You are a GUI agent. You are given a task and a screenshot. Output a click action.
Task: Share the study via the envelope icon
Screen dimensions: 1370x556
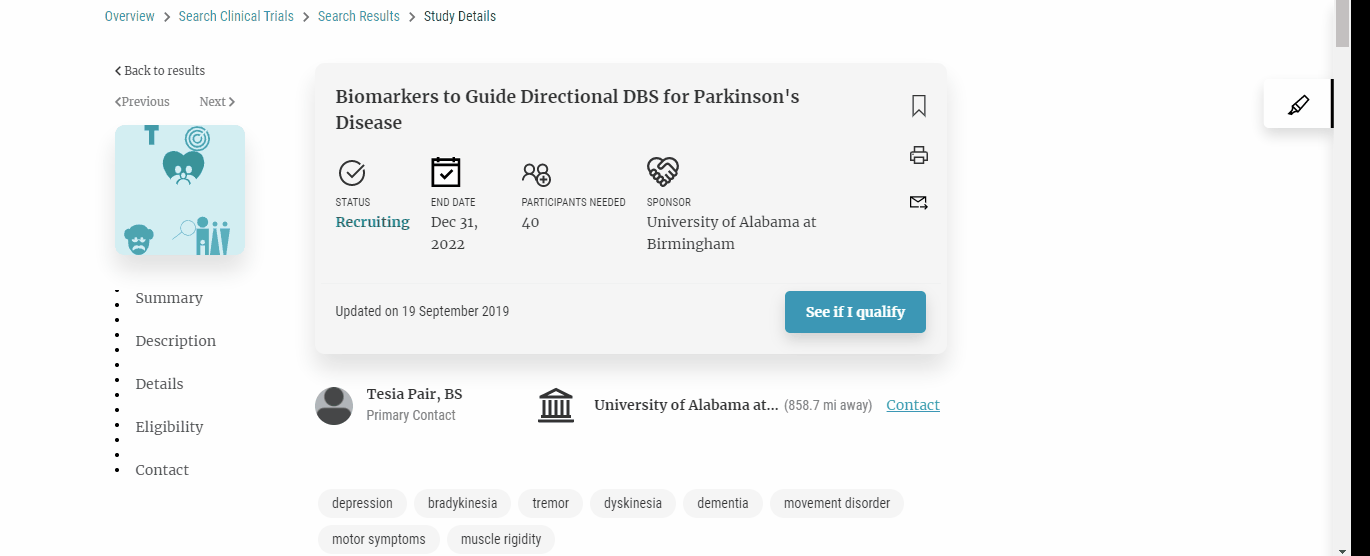[x=919, y=203]
